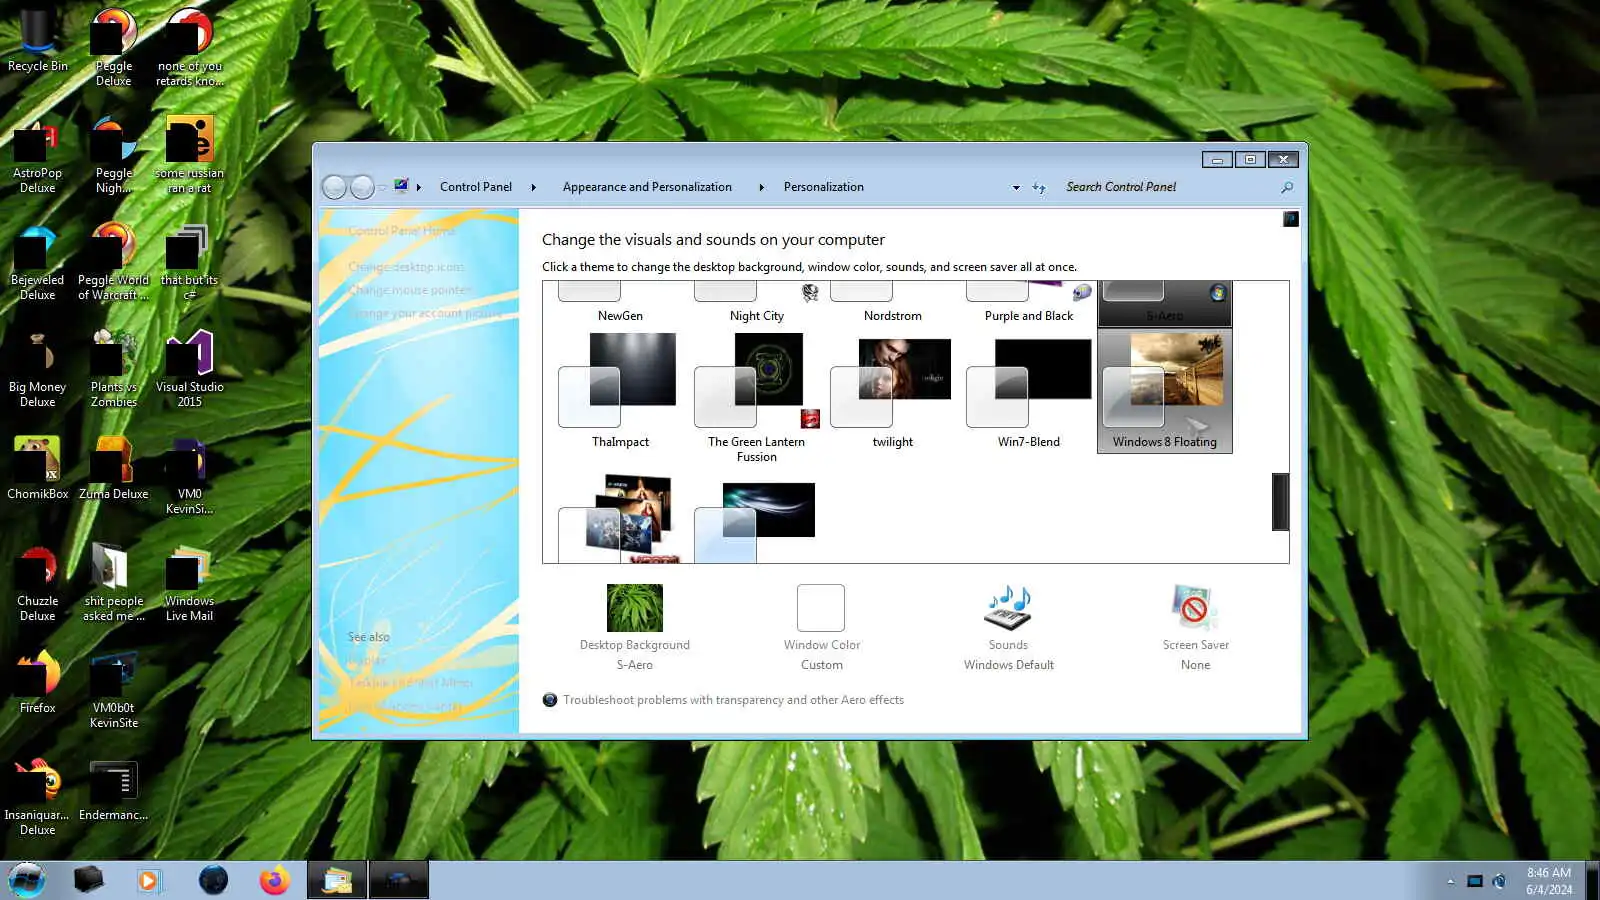Go back using the navigation Back button

click(334, 187)
